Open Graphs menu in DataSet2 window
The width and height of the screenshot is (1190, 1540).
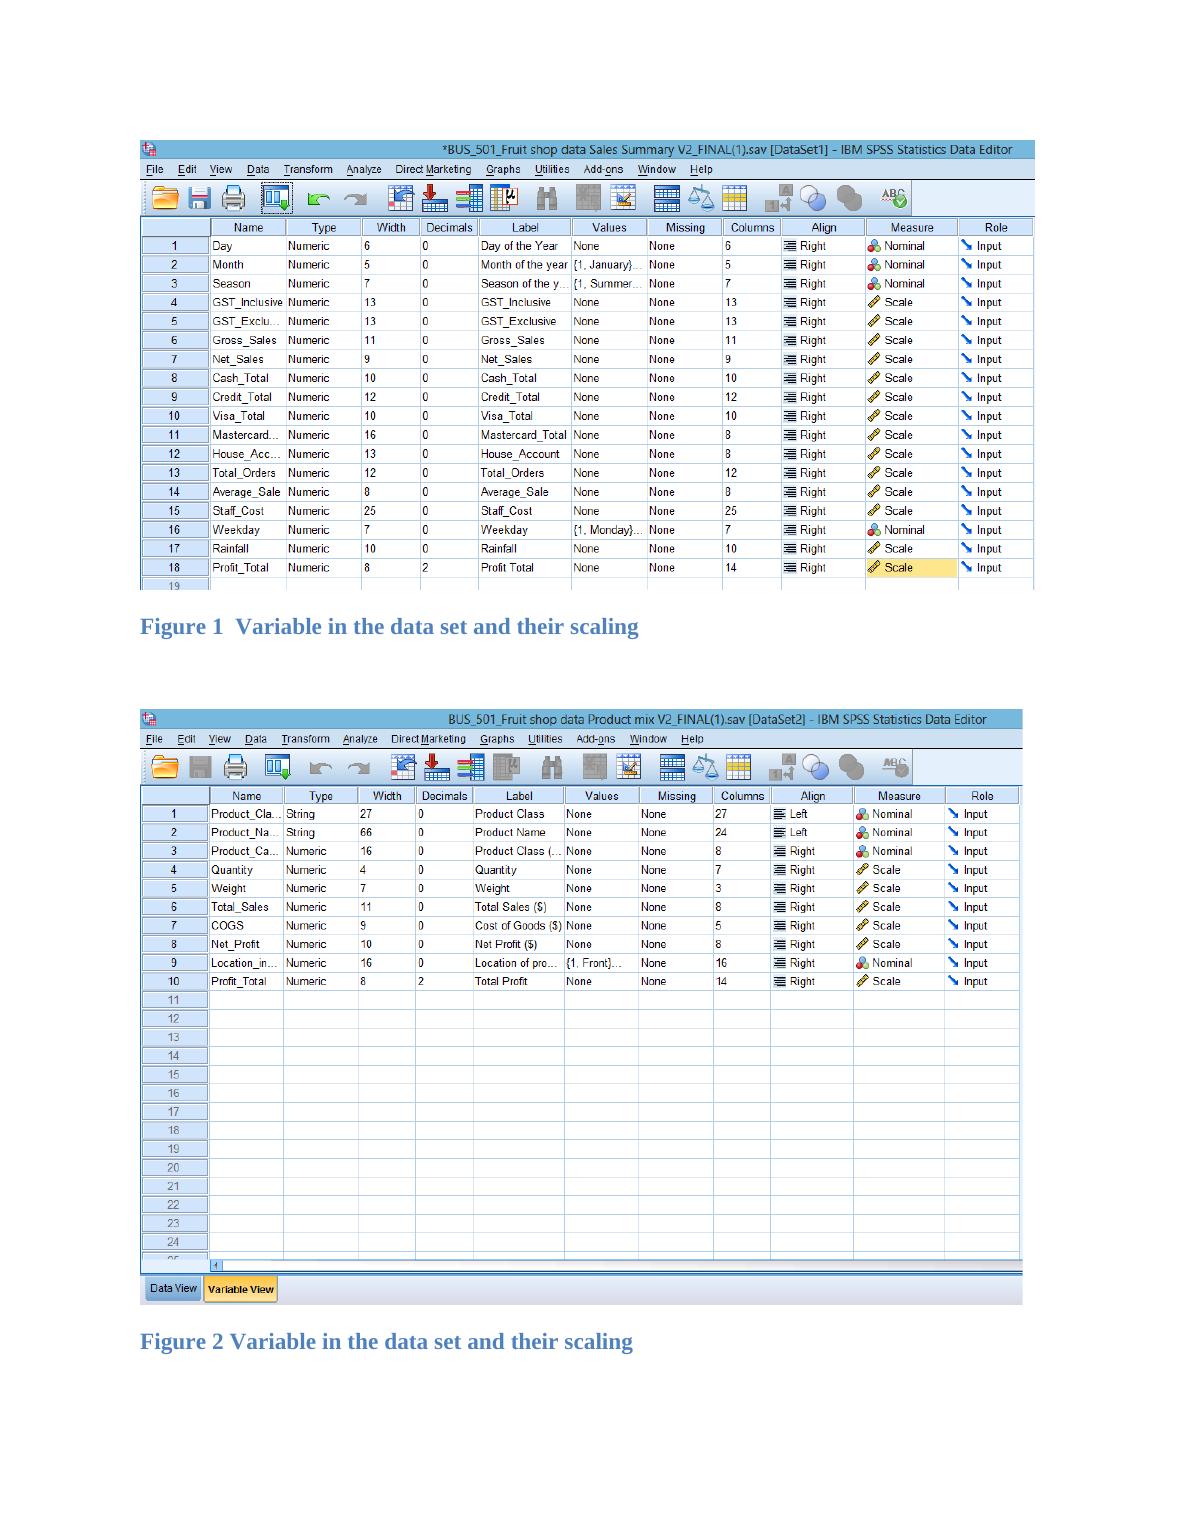pyautogui.click(x=497, y=739)
